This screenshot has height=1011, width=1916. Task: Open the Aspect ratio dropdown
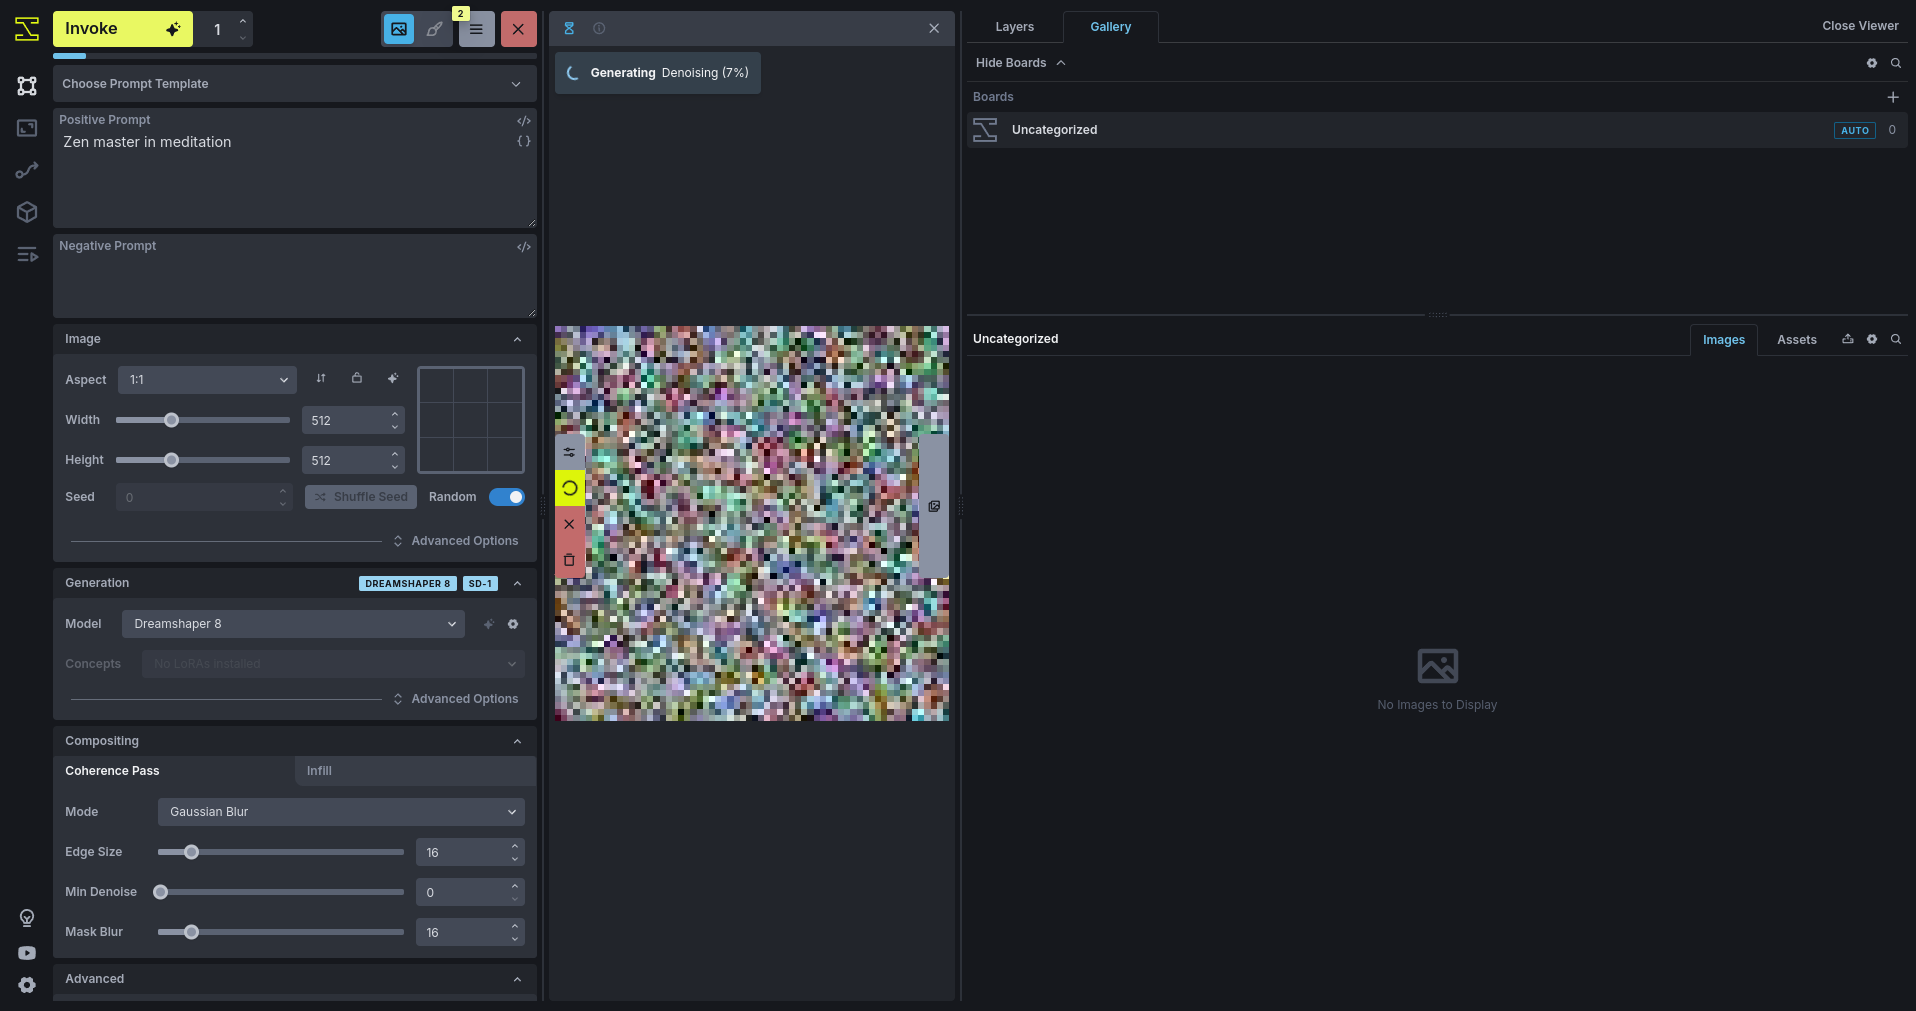(x=207, y=380)
